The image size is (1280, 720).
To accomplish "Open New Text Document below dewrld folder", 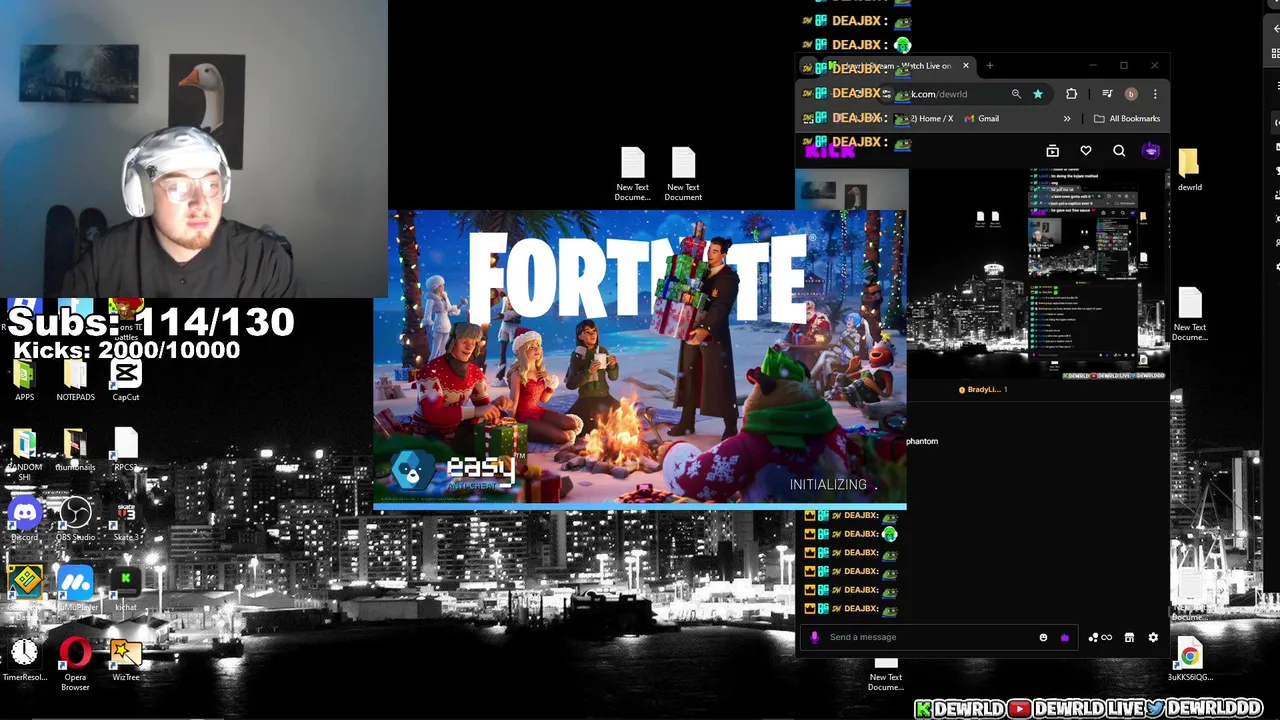I will 1189,315.
